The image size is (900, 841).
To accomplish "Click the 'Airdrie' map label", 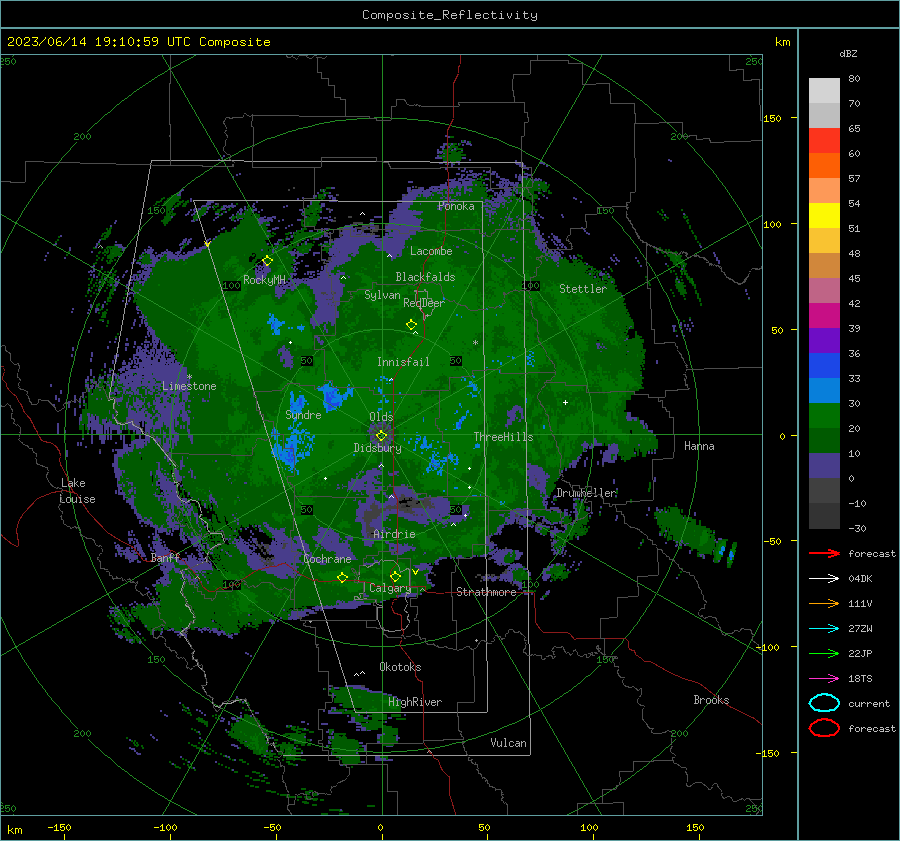I will pyautogui.click(x=394, y=534).
